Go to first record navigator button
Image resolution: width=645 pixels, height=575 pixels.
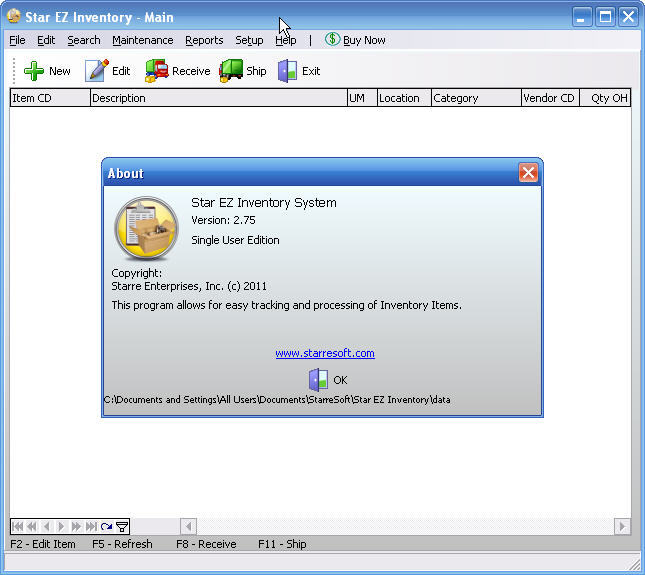tap(18, 526)
